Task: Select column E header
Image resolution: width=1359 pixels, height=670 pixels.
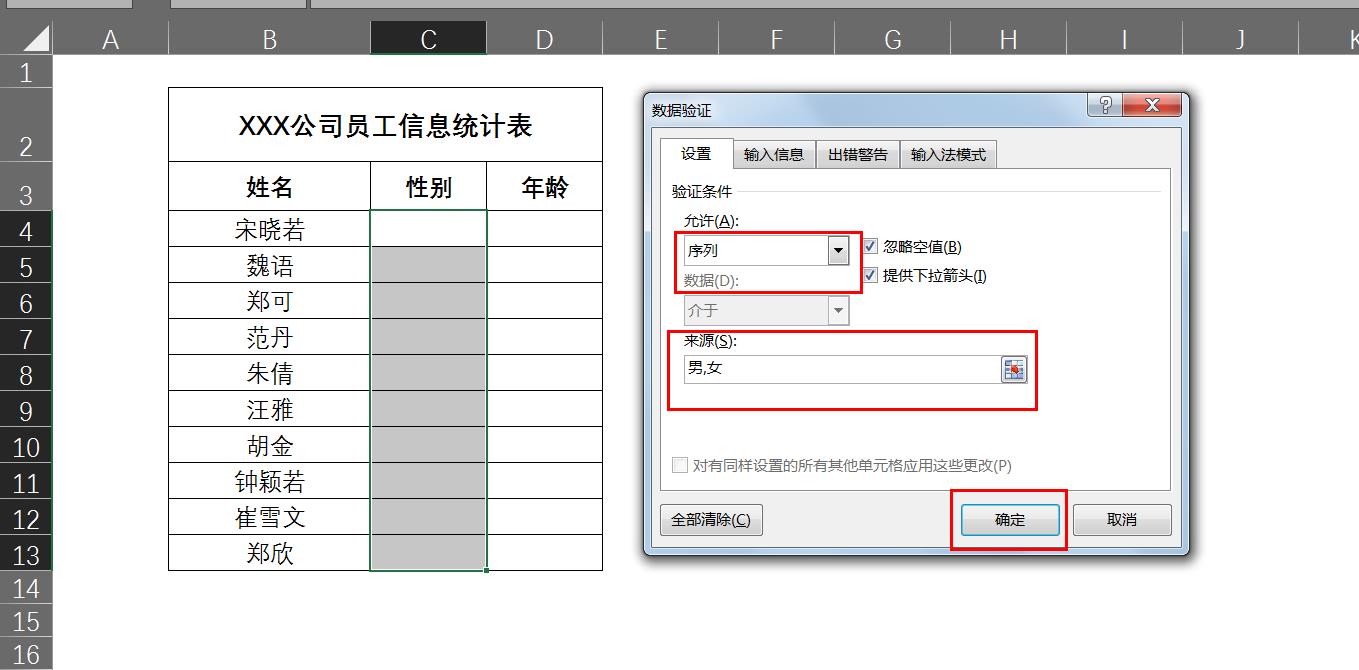Action: coord(660,39)
